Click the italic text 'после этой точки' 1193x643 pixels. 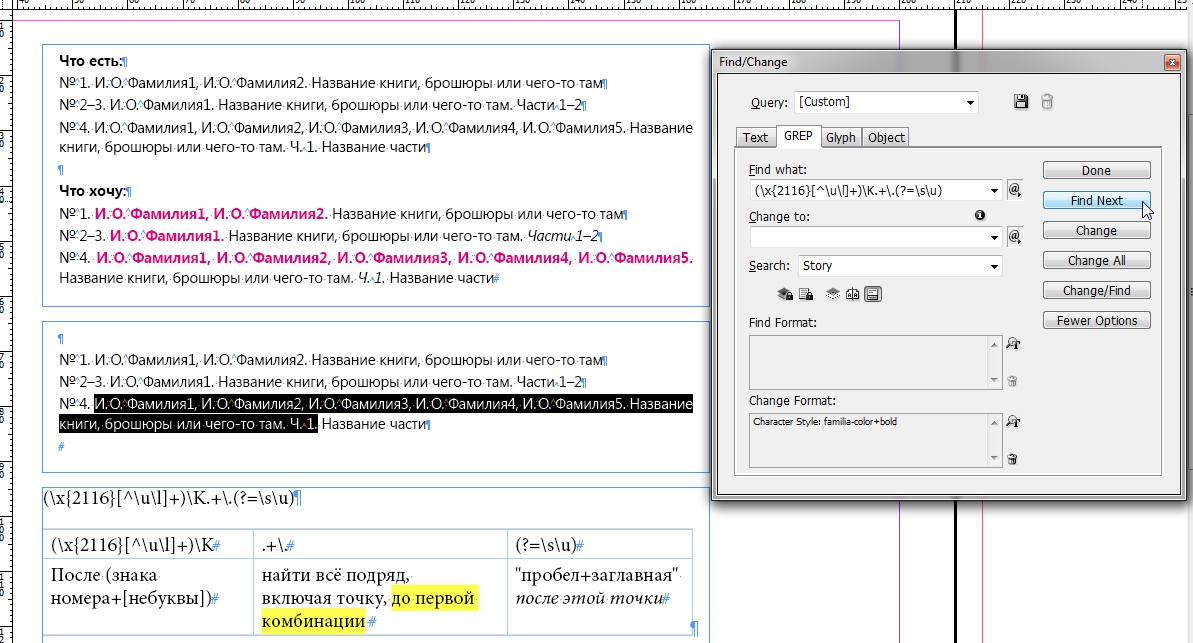[x=589, y=598]
